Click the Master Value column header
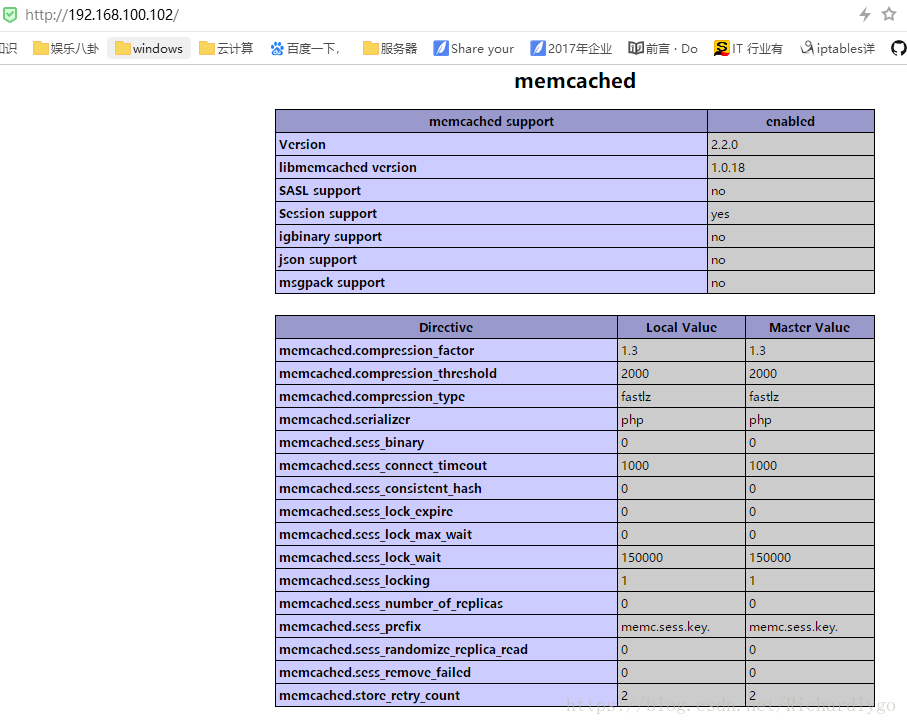Image resolution: width=907 pixels, height=725 pixels. tap(809, 327)
